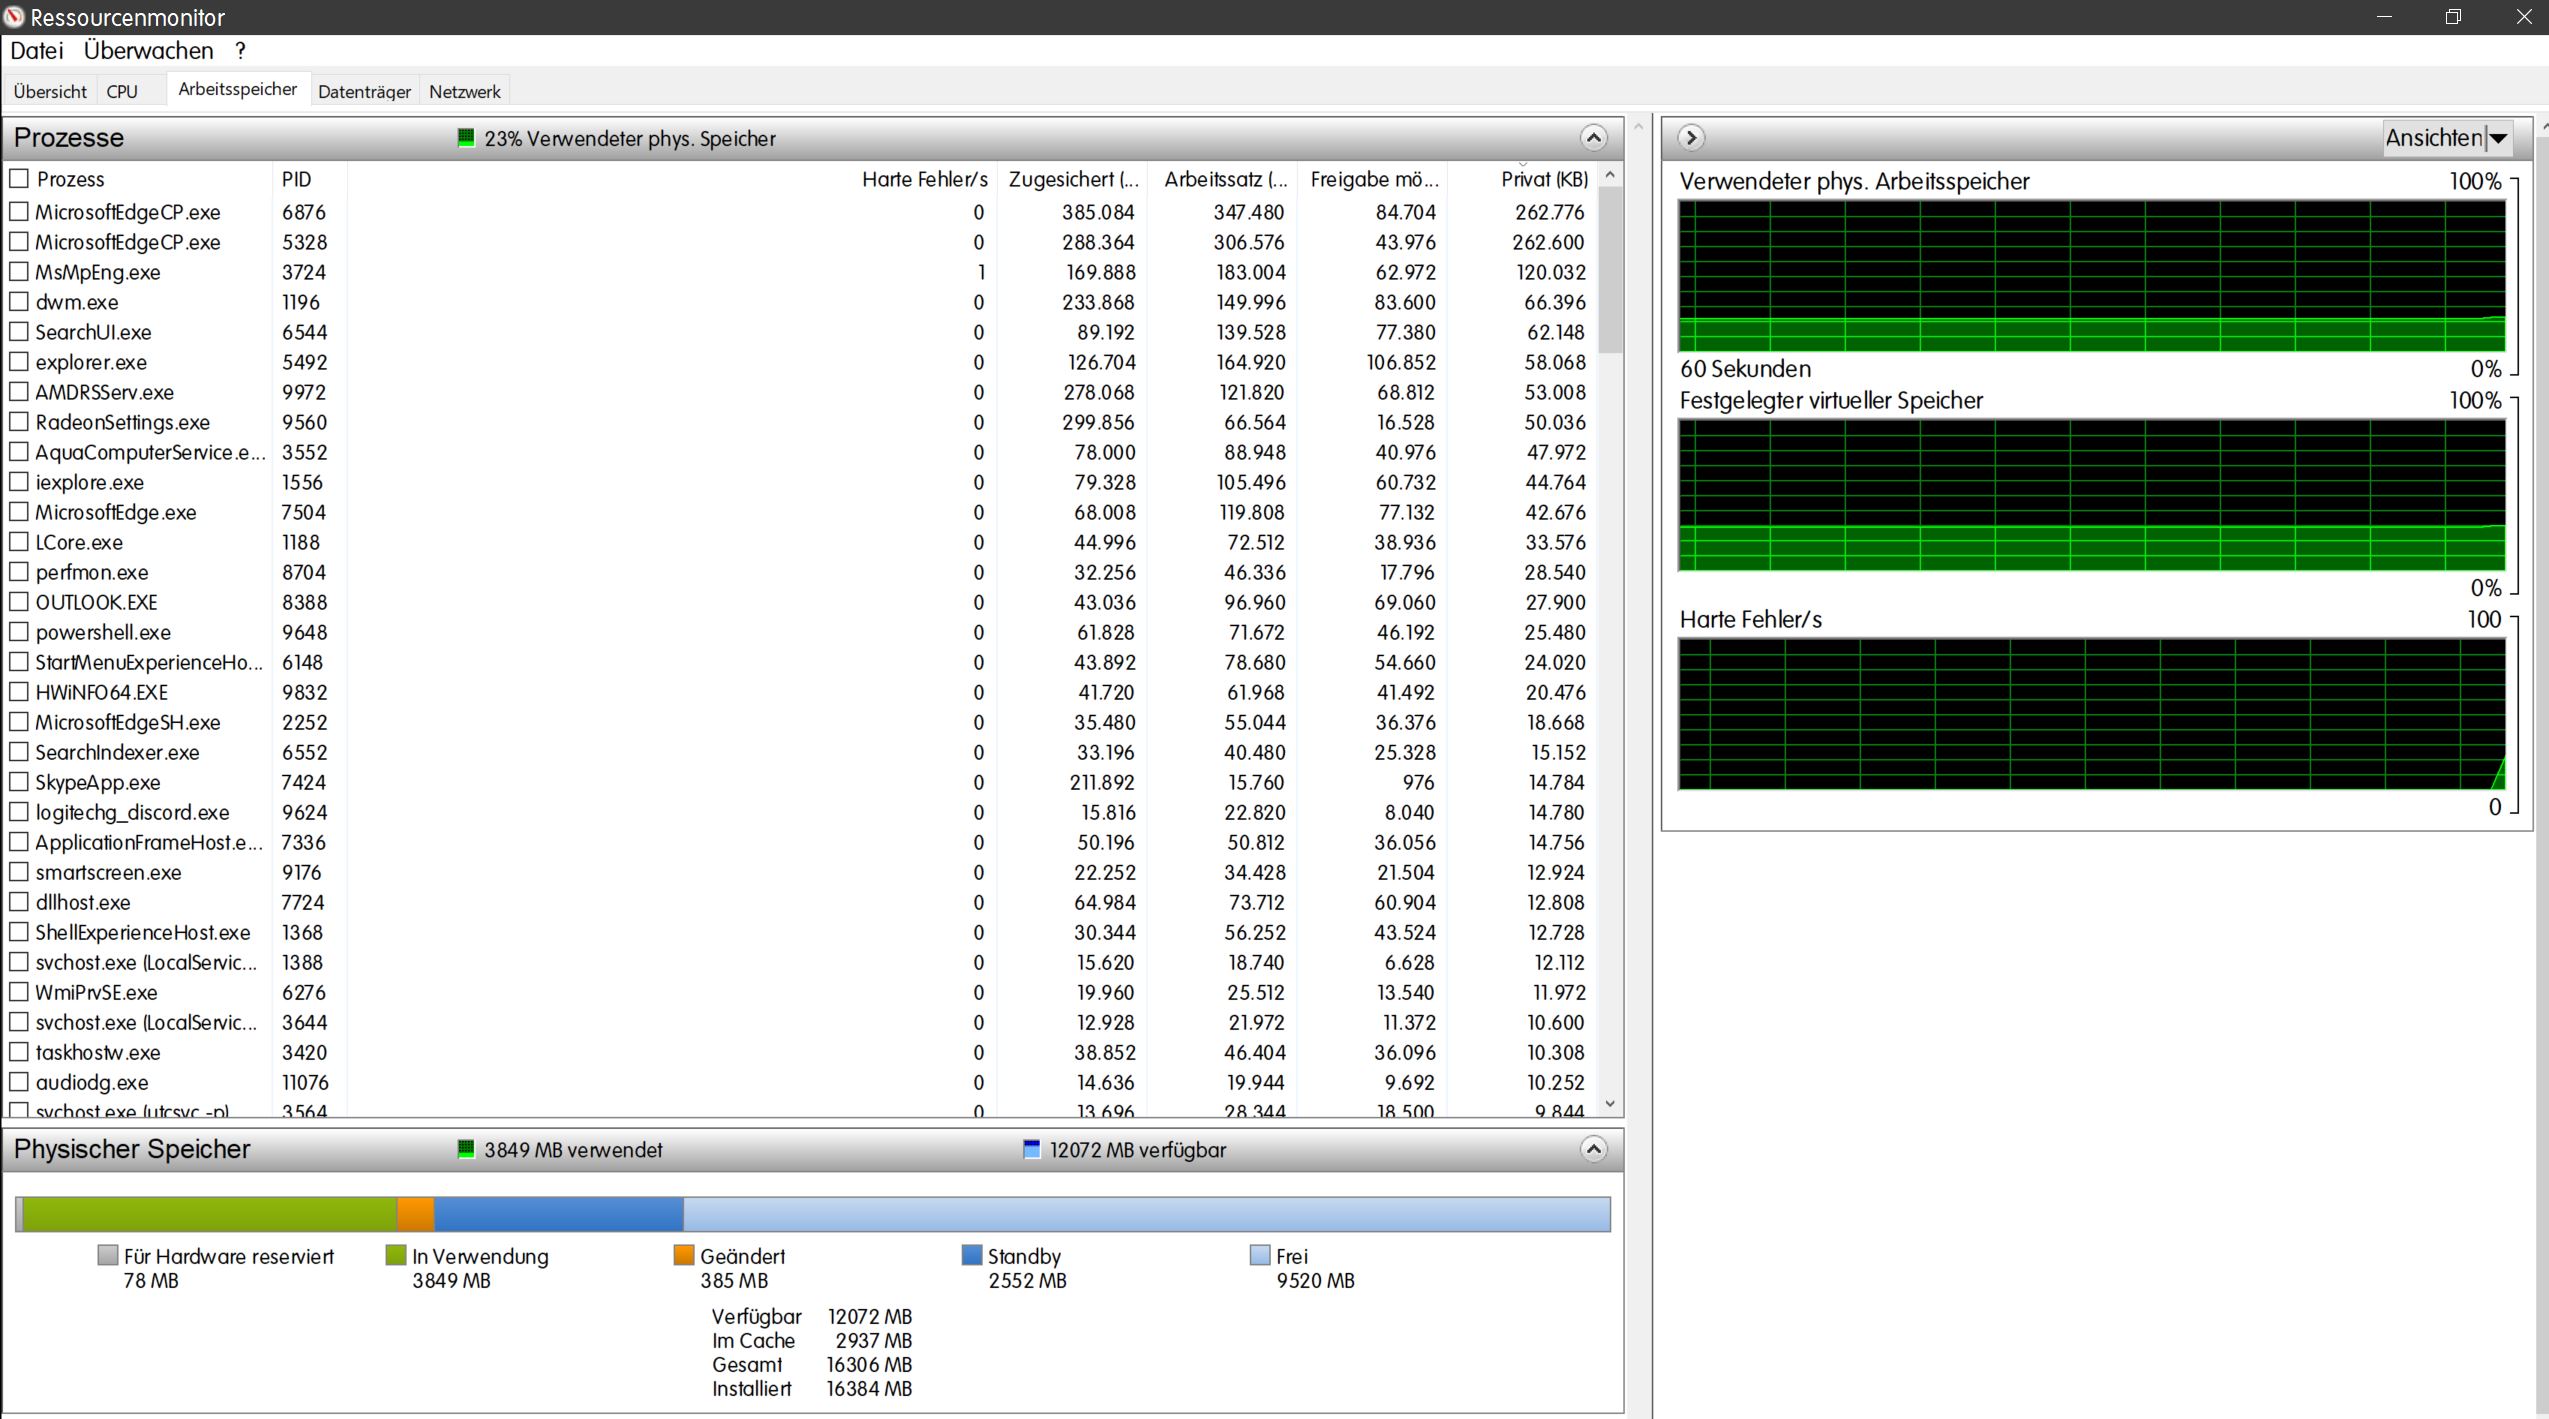Open the Überwachen menu
This screenshot has height=1419, width=2549.
point(148,51)
